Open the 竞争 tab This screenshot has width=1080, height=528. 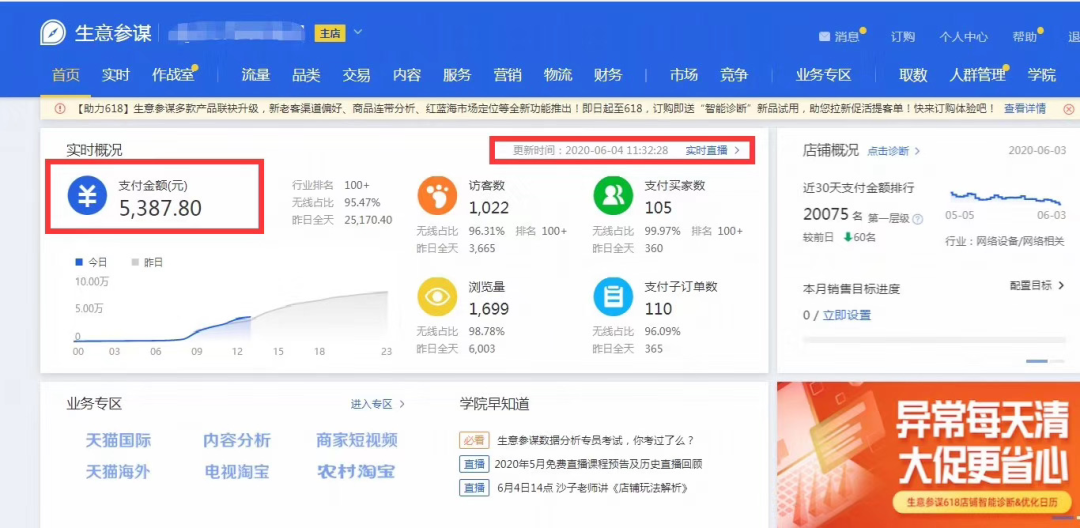734,75
